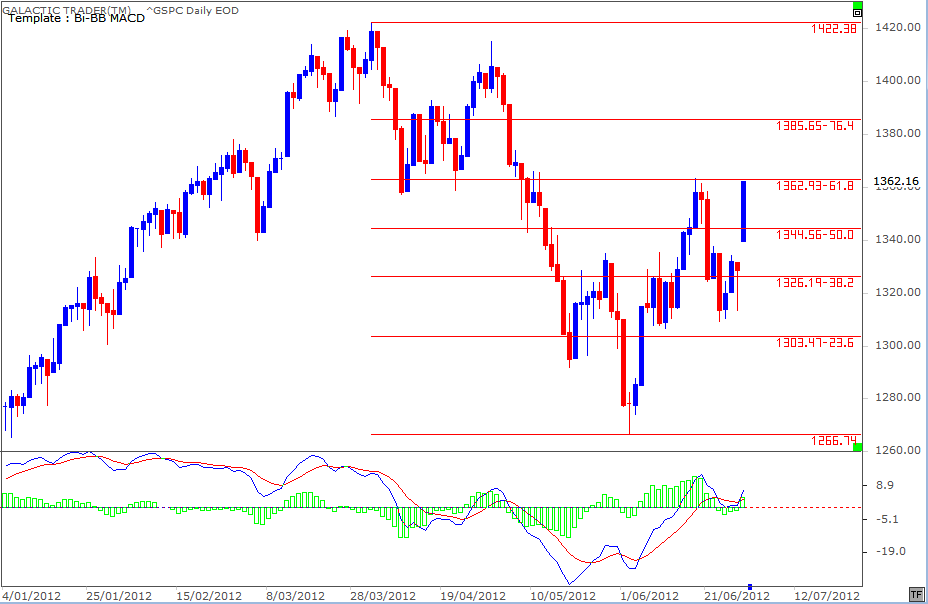Open the TF timeframe button

point(916,594)
